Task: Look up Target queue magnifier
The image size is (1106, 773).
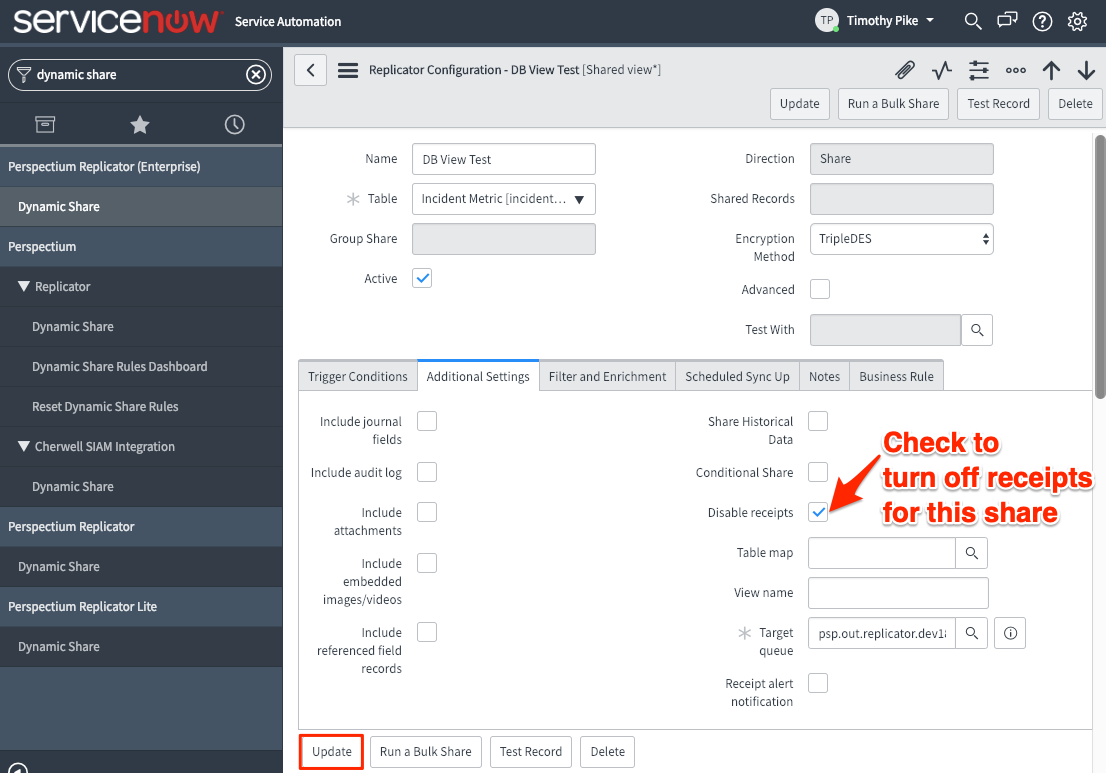Action: (971, 633)
